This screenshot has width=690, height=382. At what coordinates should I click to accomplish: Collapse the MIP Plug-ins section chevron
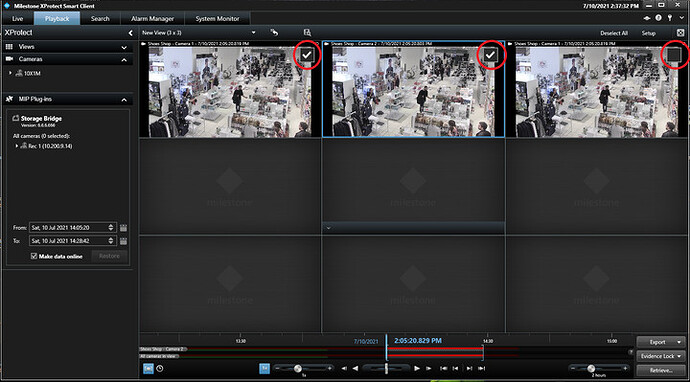tap(124, 100)
